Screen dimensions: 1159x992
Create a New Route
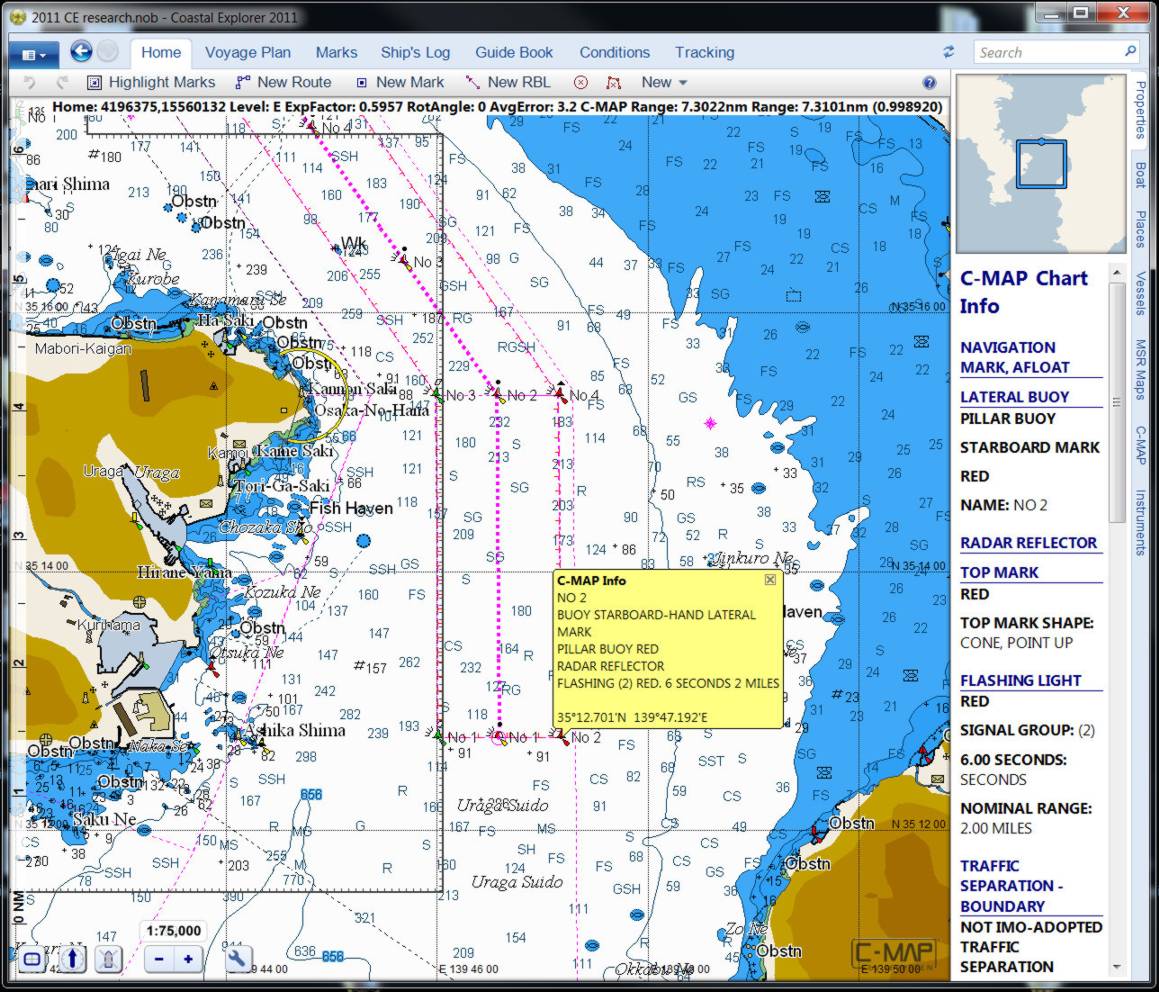click(x=283, y=82)
